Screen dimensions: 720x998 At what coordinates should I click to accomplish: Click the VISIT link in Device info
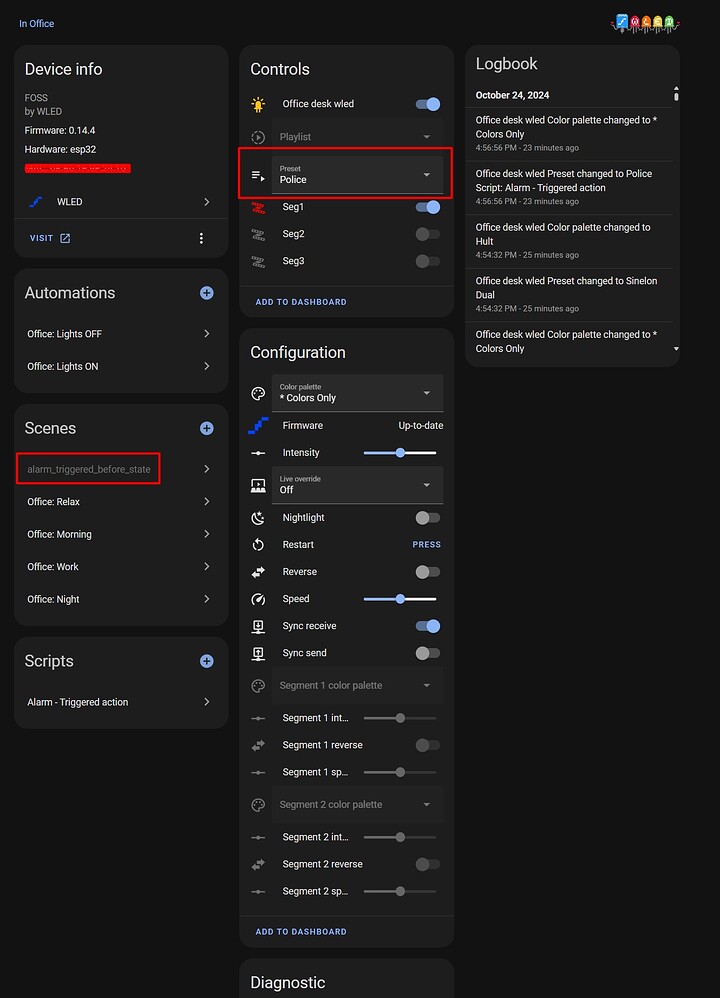coord(50,238)
